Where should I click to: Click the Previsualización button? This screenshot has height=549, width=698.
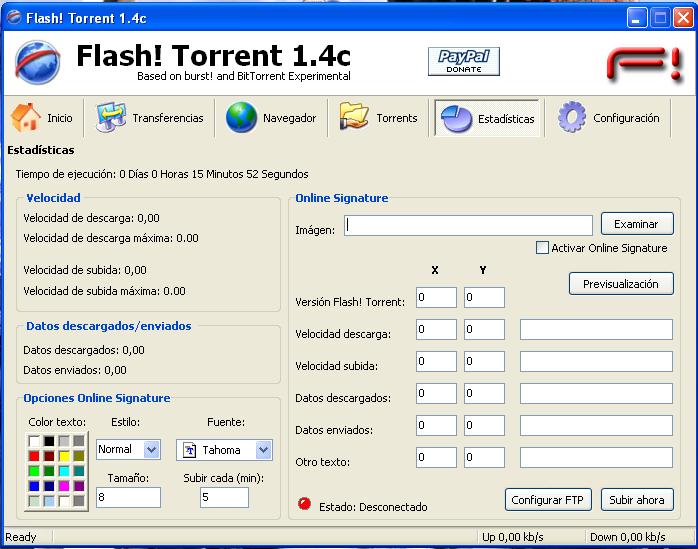621,284
